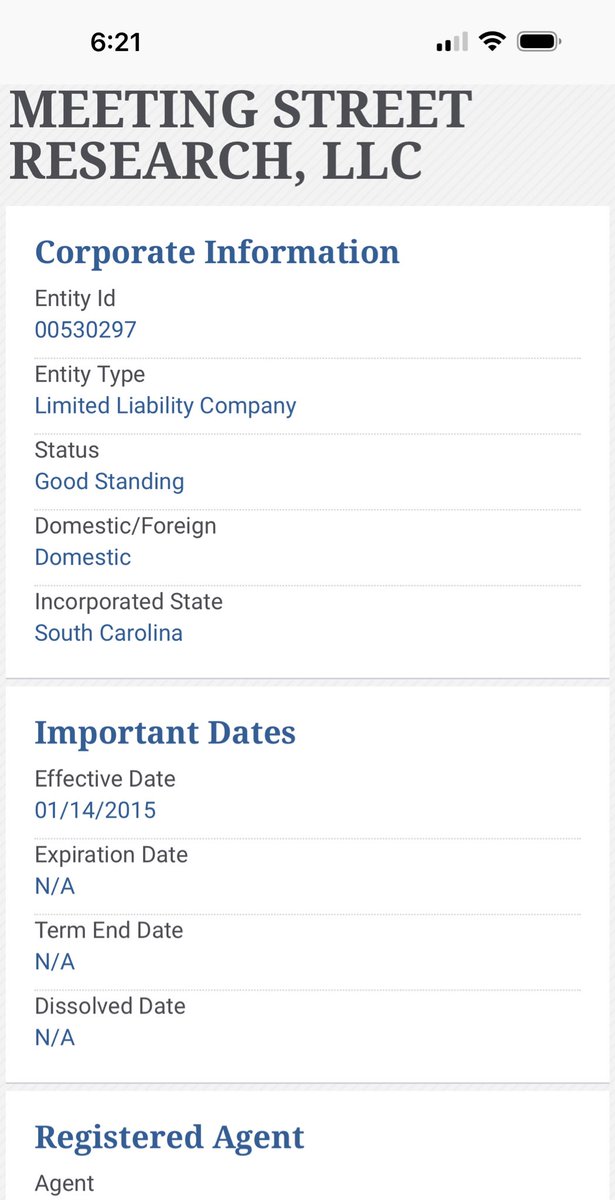
Task: Click entity ID 00530297
Action: tap(86, 330)
